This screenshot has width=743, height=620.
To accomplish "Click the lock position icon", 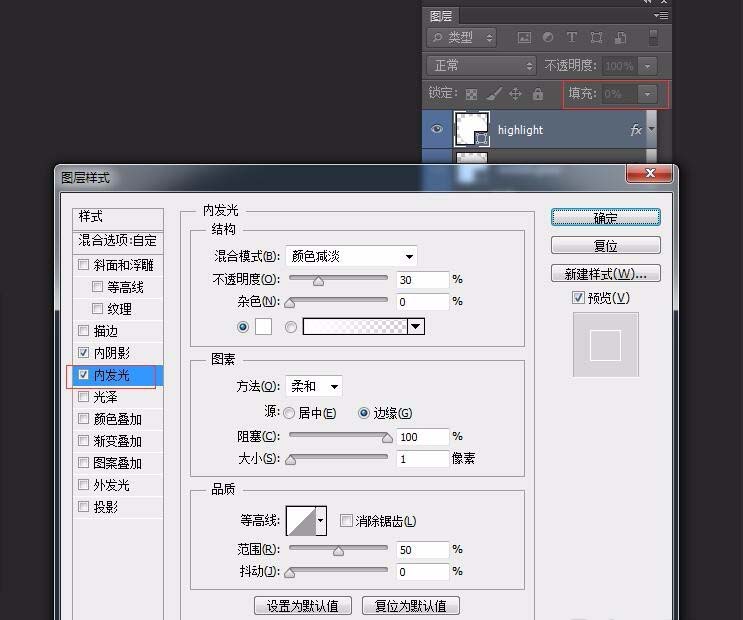I will pos(516,94).
